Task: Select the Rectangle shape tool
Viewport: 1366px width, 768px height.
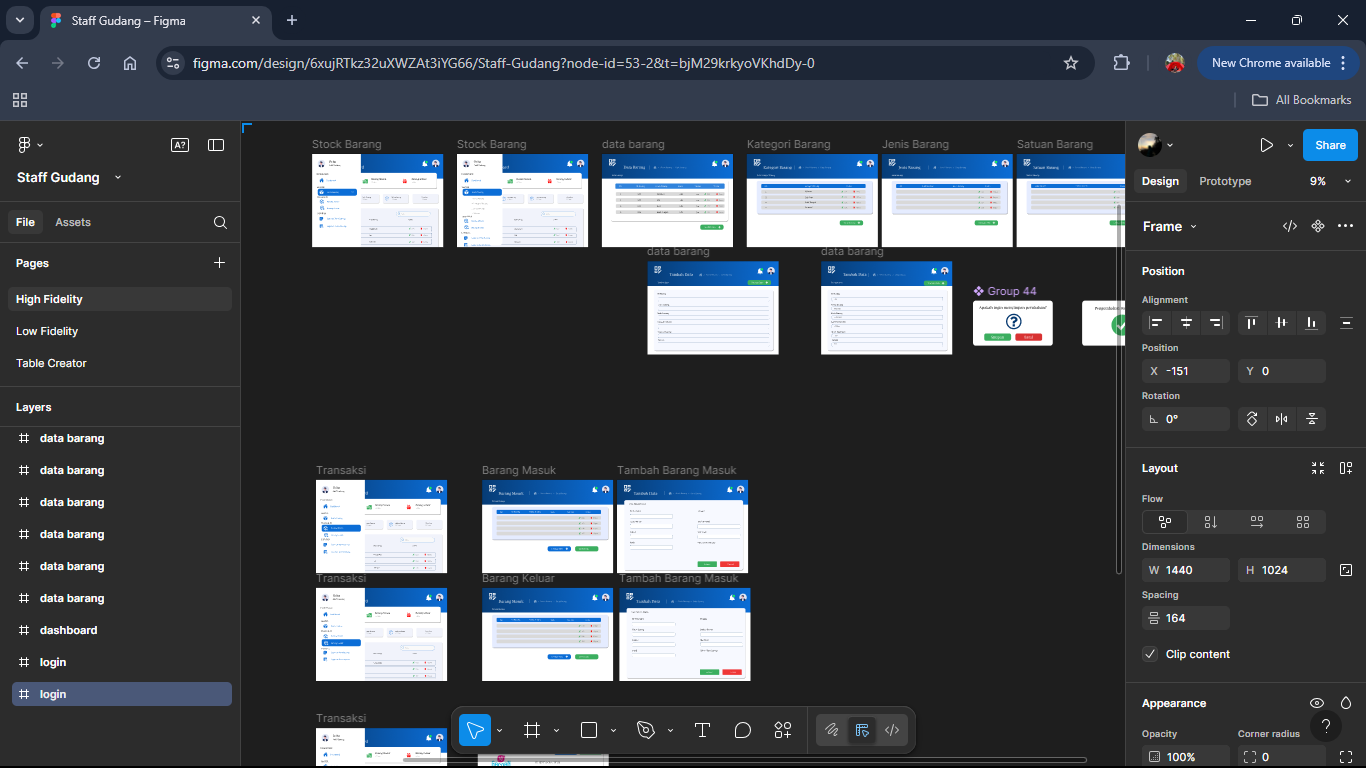Action: pyautogui.click(x=589, y=730)
